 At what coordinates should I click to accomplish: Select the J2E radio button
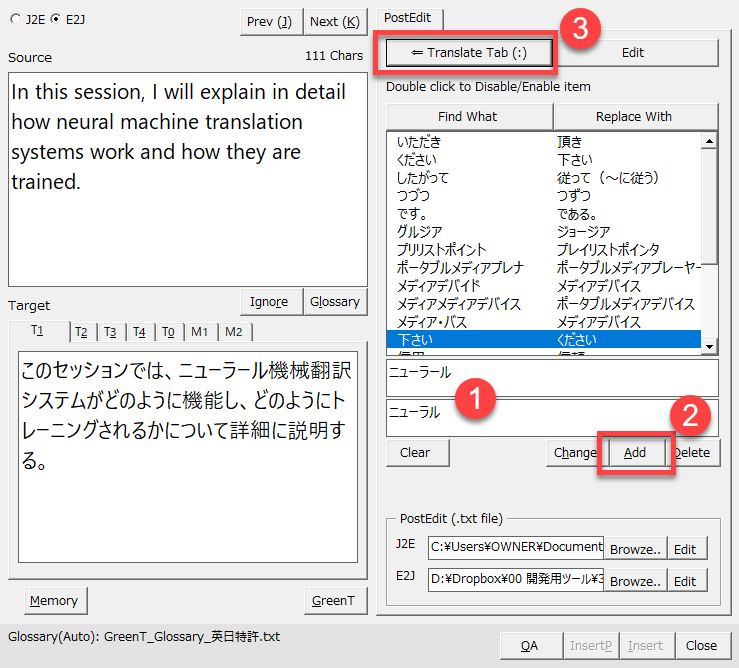tap(15, 20)
